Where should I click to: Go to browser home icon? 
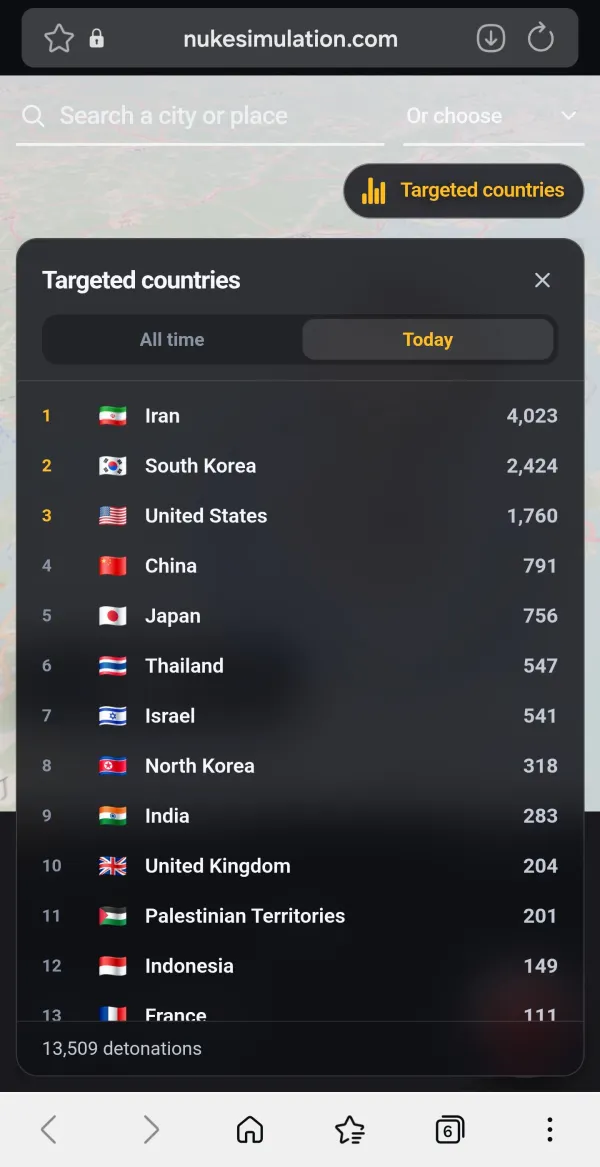coord(249,1130)
